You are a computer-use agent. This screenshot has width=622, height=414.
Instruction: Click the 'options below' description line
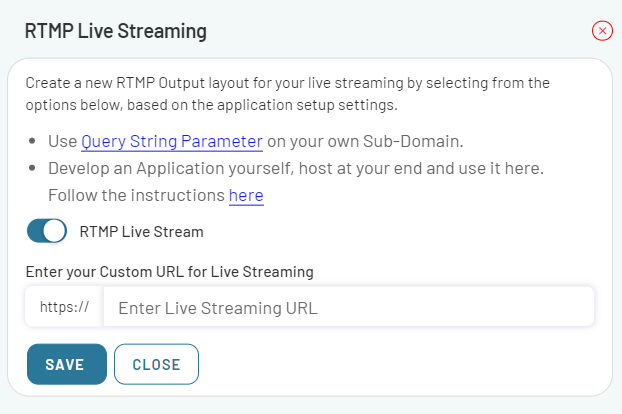click(211, 105)
